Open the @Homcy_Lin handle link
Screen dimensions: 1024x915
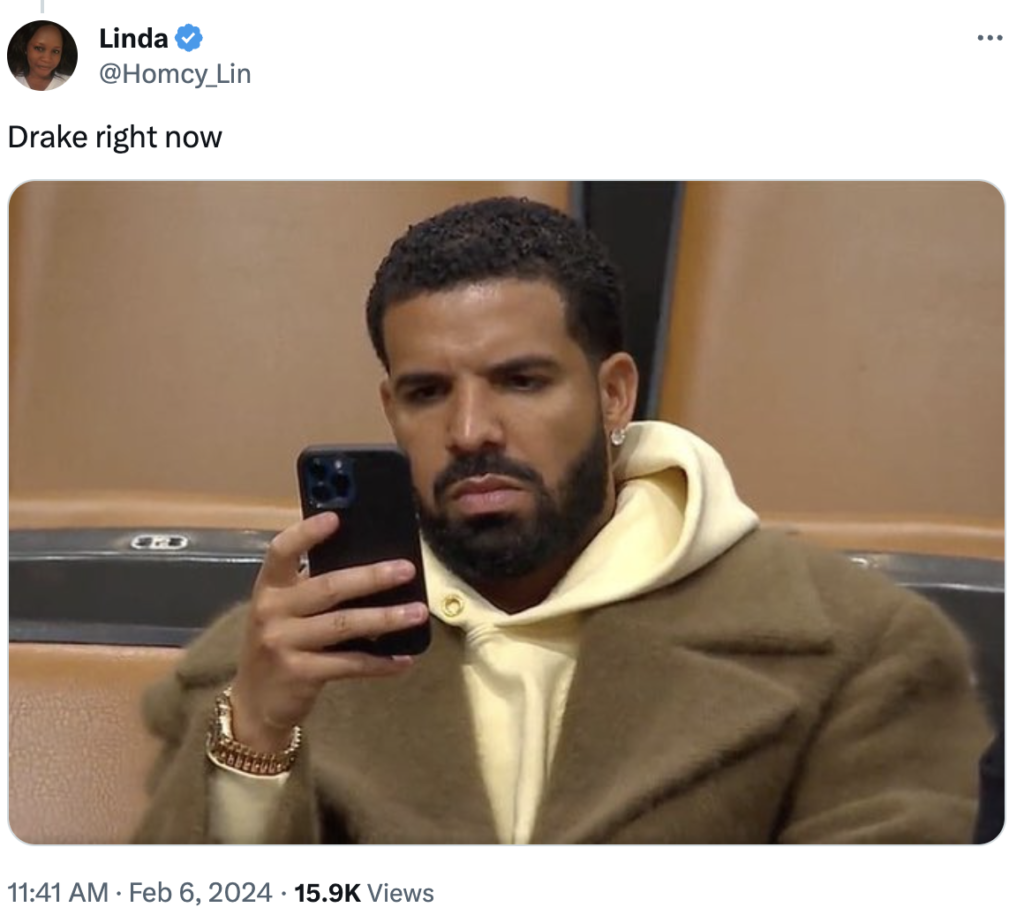[x=175, y=74]
